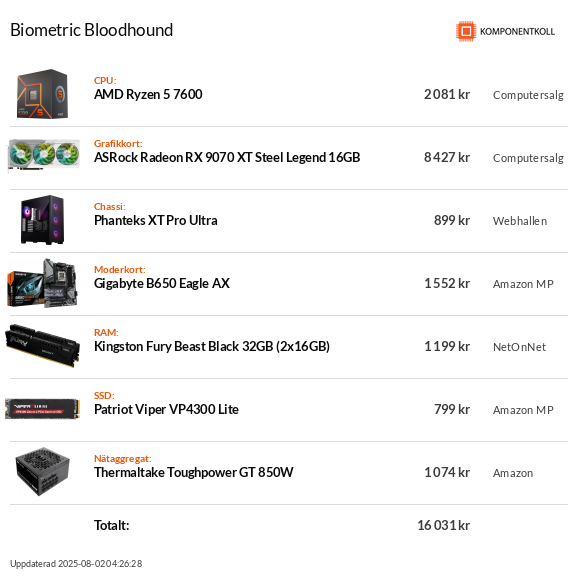Open the Kingston Fury Beast RAM image

(x=43, y=346)
